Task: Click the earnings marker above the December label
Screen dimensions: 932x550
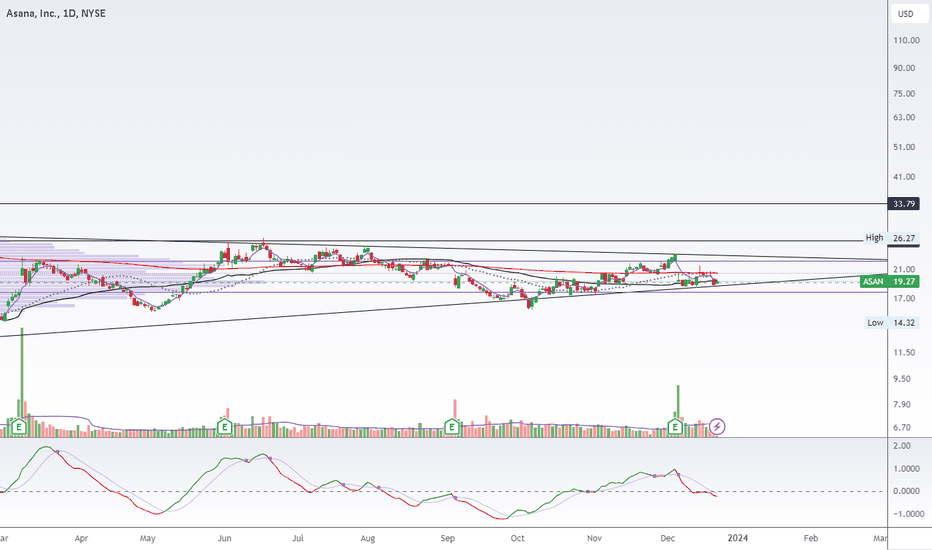Action: click(x=675, y=426)
